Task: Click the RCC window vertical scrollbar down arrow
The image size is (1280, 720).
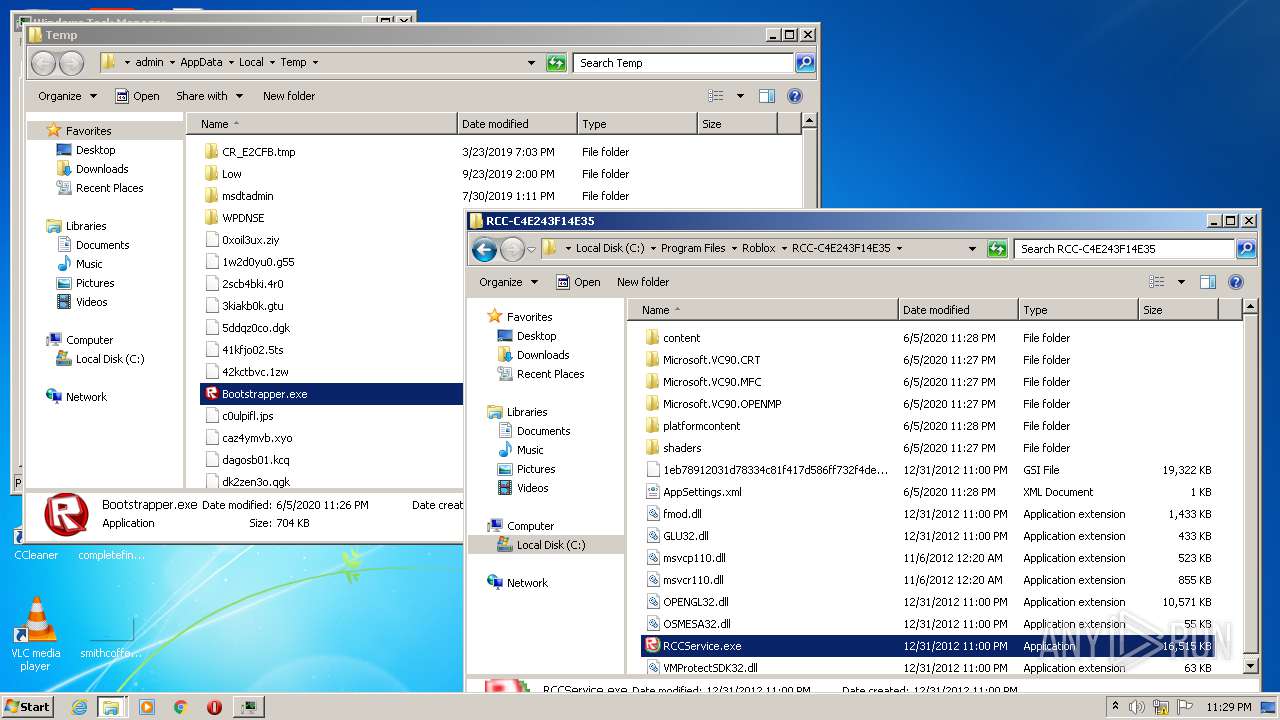Action: [x=1250, y=666]
